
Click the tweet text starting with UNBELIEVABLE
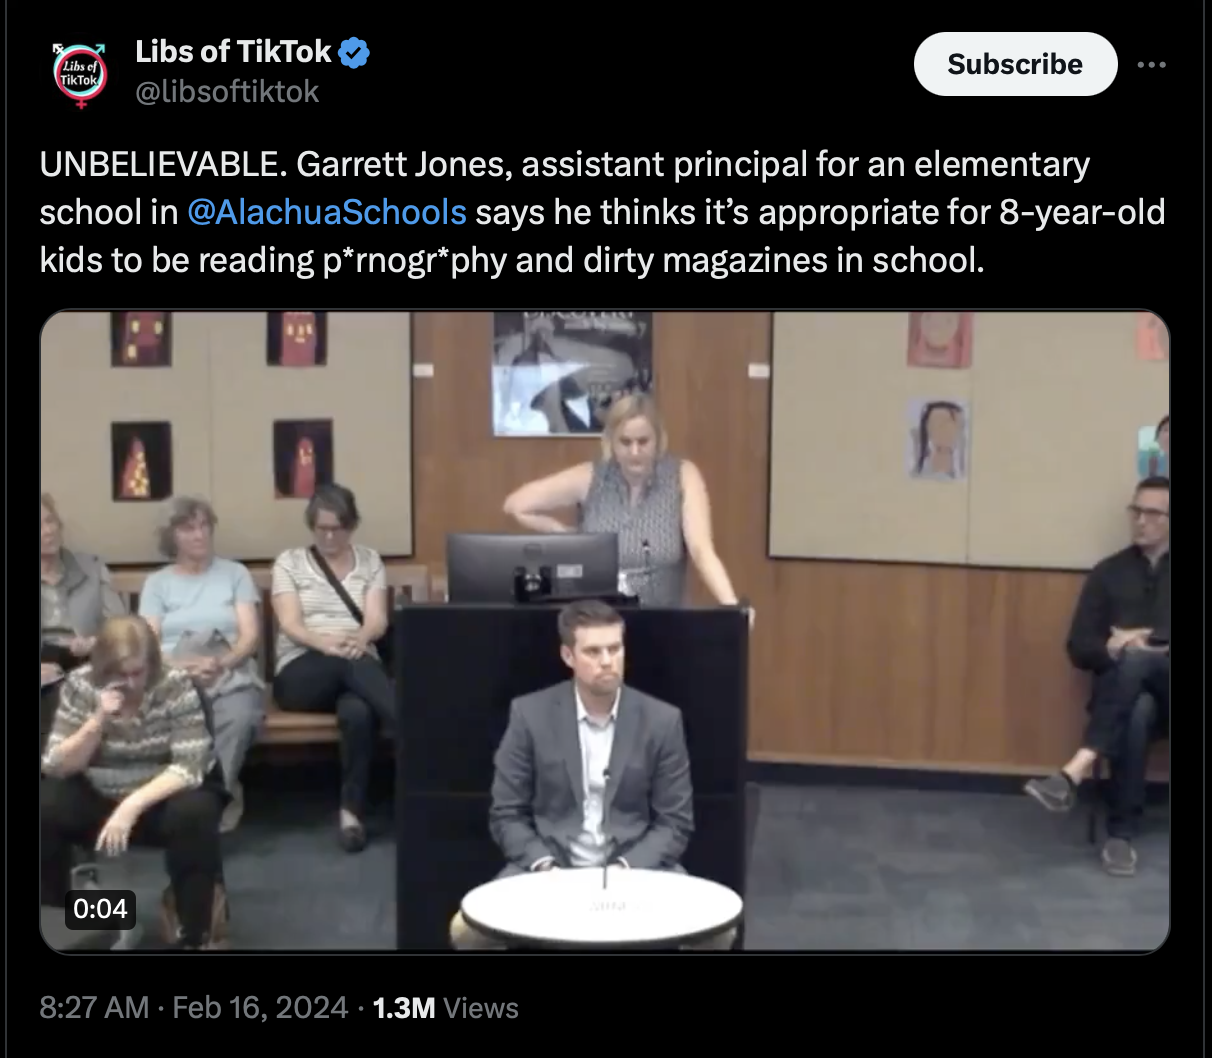pyautogui.click(x=602, y=212)
